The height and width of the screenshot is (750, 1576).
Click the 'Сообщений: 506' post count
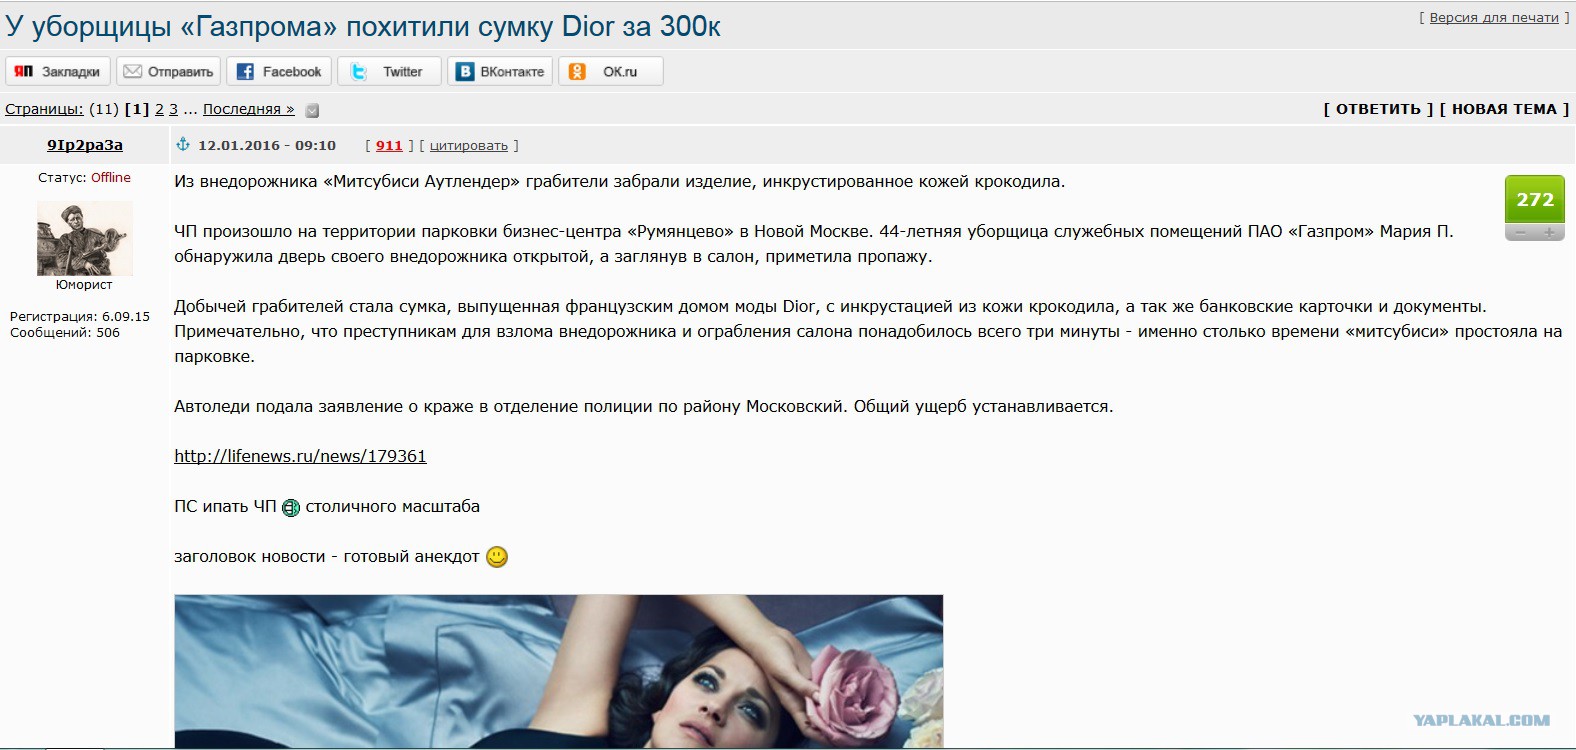click(65, 332)
